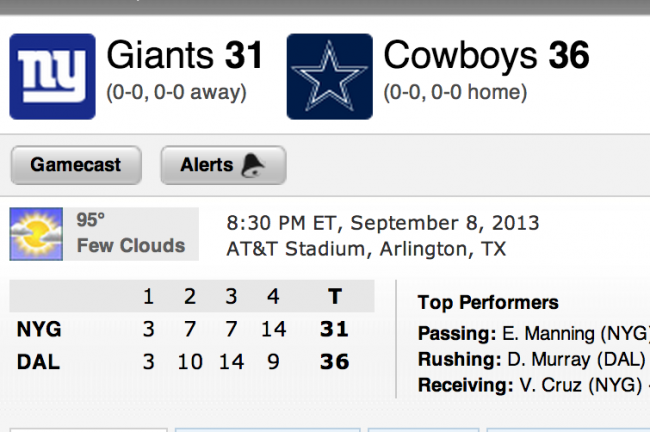650x432 pixels.
Task: Open the Alerts button
Action: point(223,165)
